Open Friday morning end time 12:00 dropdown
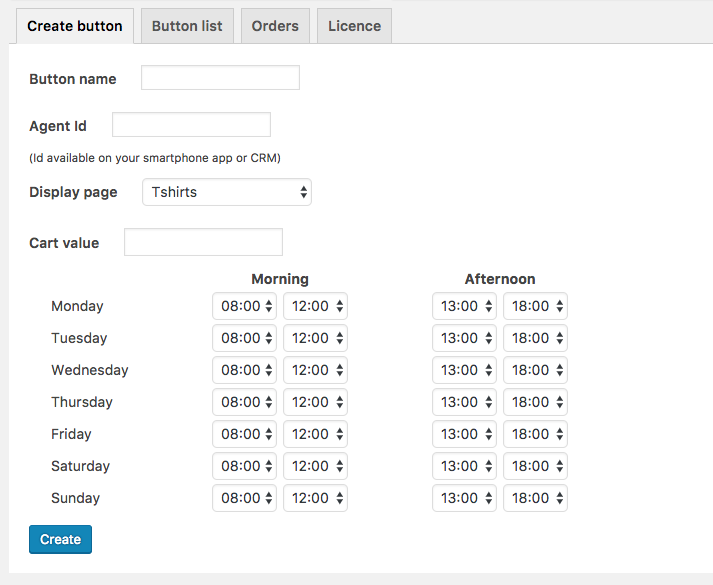The image size is (713, 585). pyautogui.click(x=316, y=434)
